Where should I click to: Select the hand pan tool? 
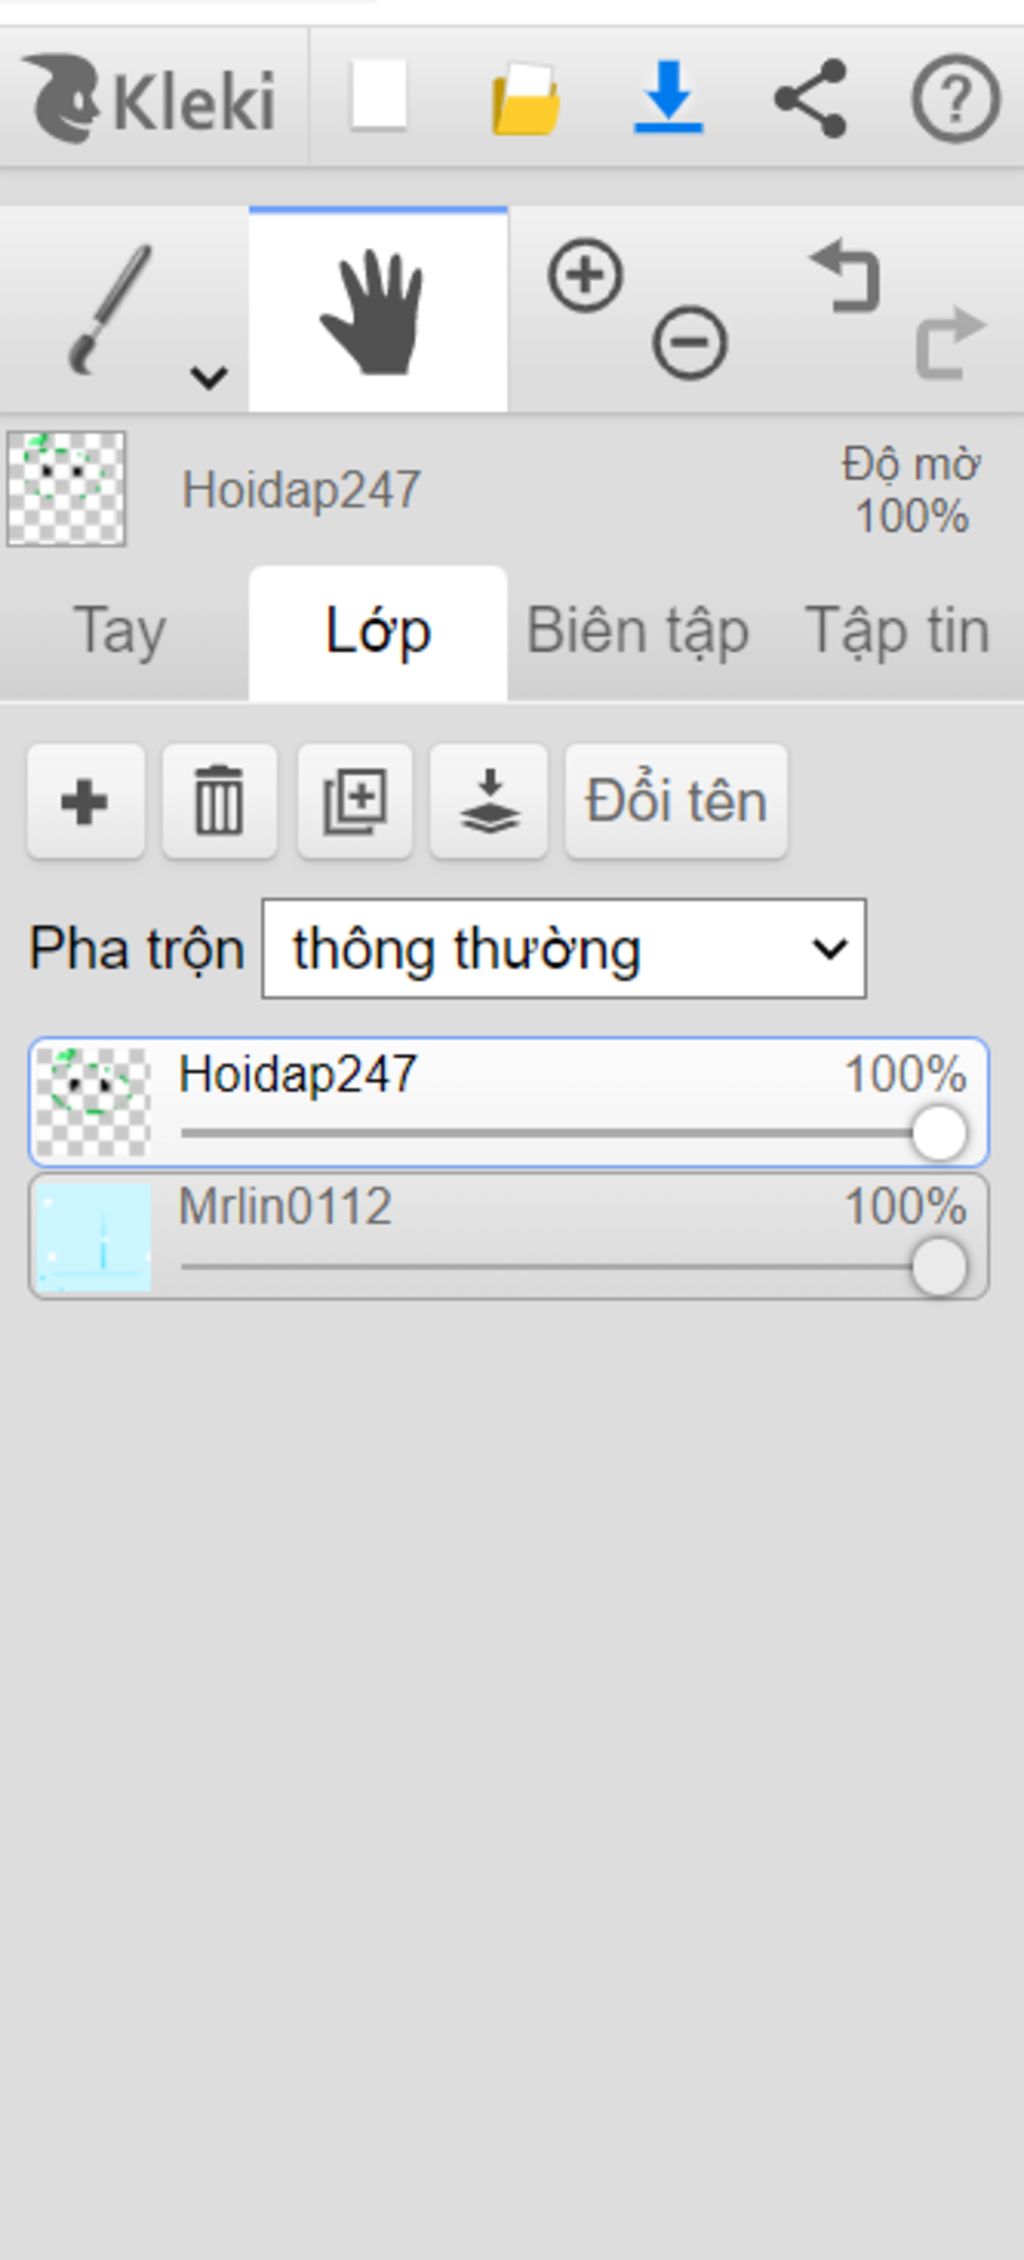(378, 311)
